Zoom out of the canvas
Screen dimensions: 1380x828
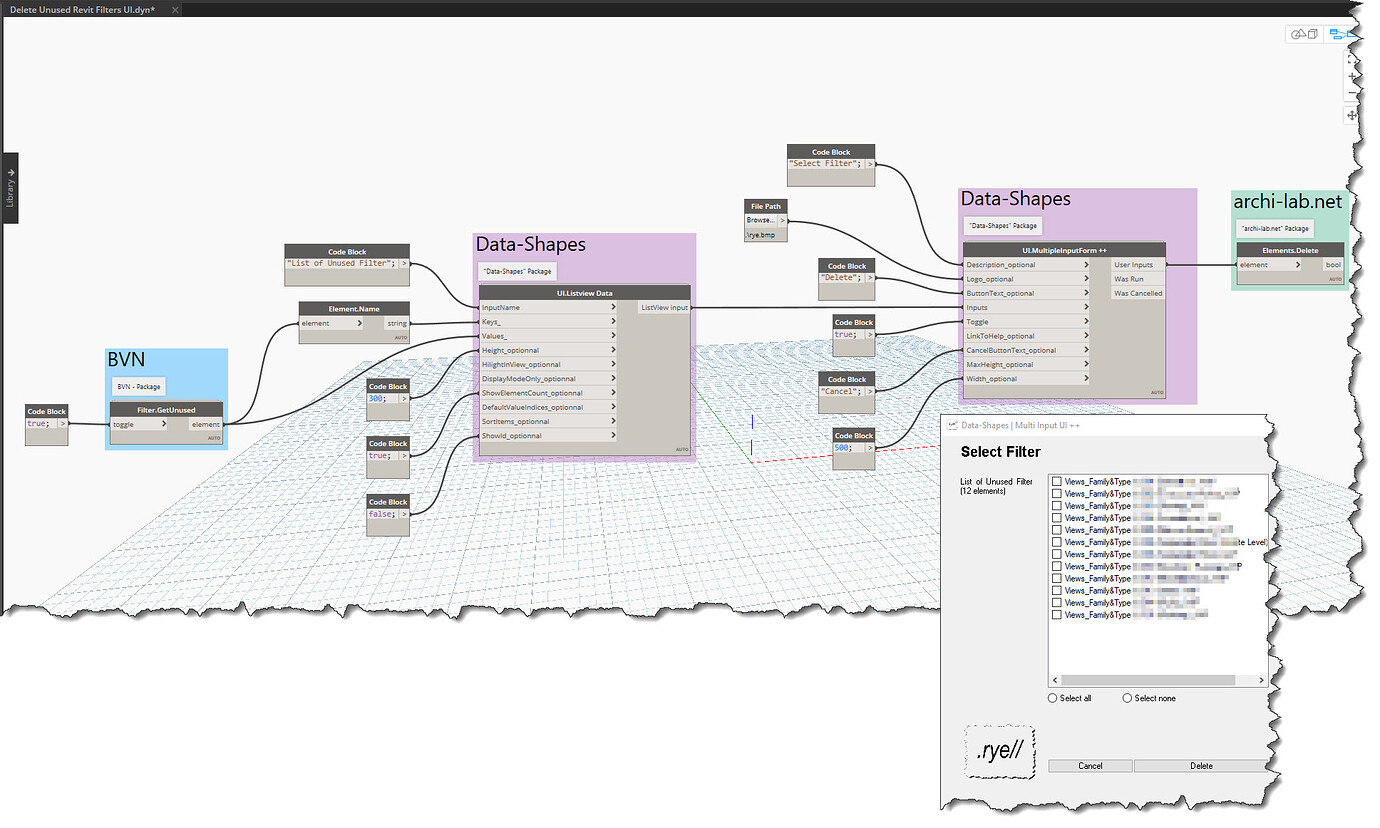click(x=1351, y=92)
